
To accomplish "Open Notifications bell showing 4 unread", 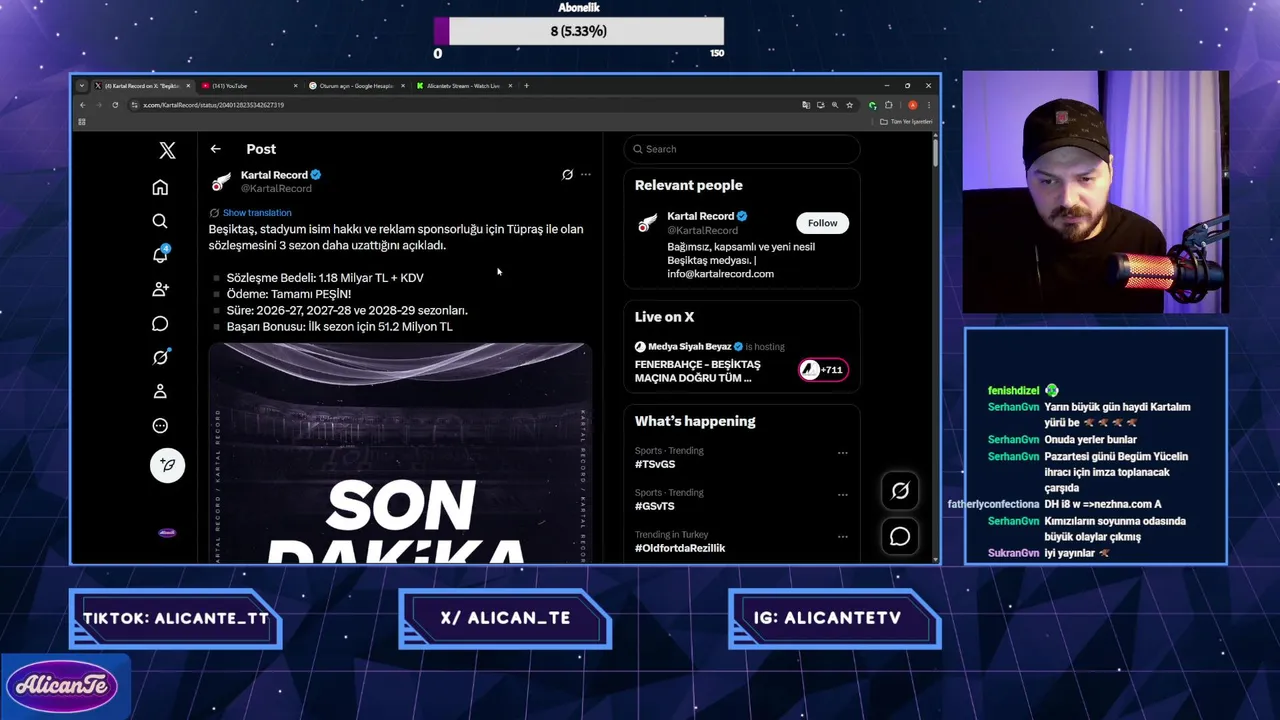I will tap(160, 254).
